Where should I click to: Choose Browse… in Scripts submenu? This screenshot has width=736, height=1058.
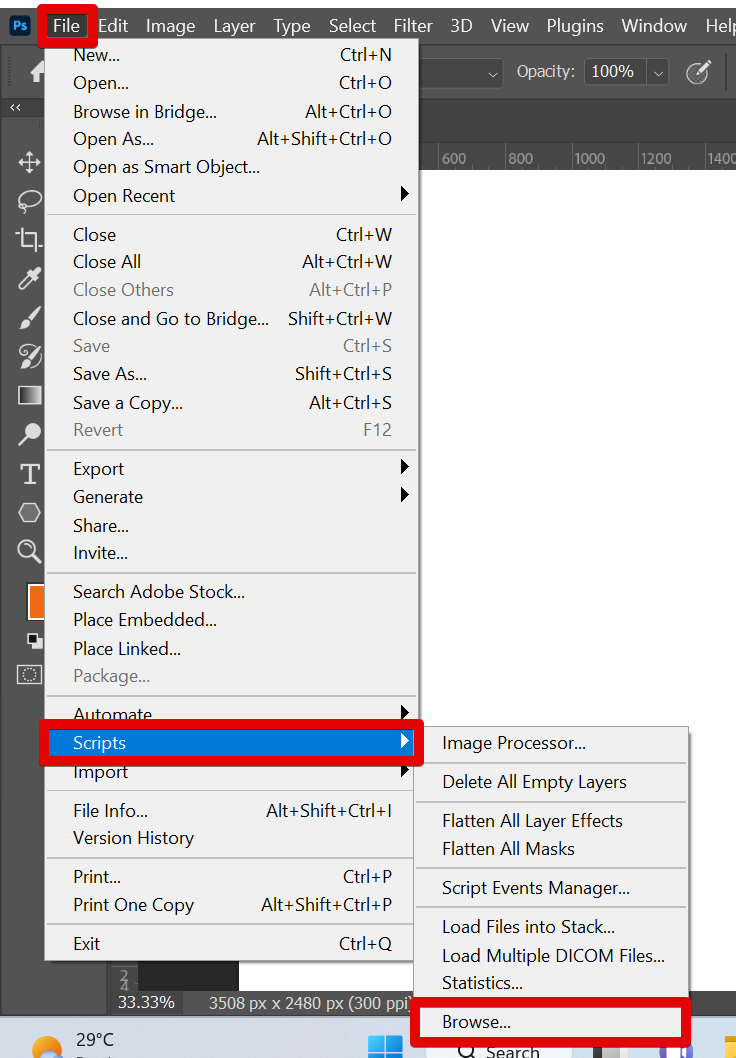tap(476, 1022)
